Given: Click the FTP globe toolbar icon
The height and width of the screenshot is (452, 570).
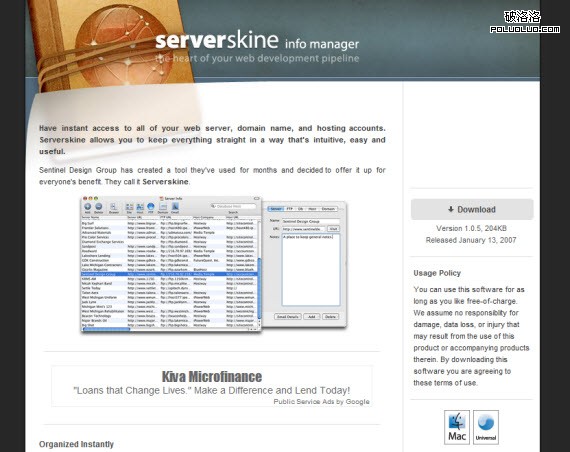Looking at the screenshot, I should [150, 207].
